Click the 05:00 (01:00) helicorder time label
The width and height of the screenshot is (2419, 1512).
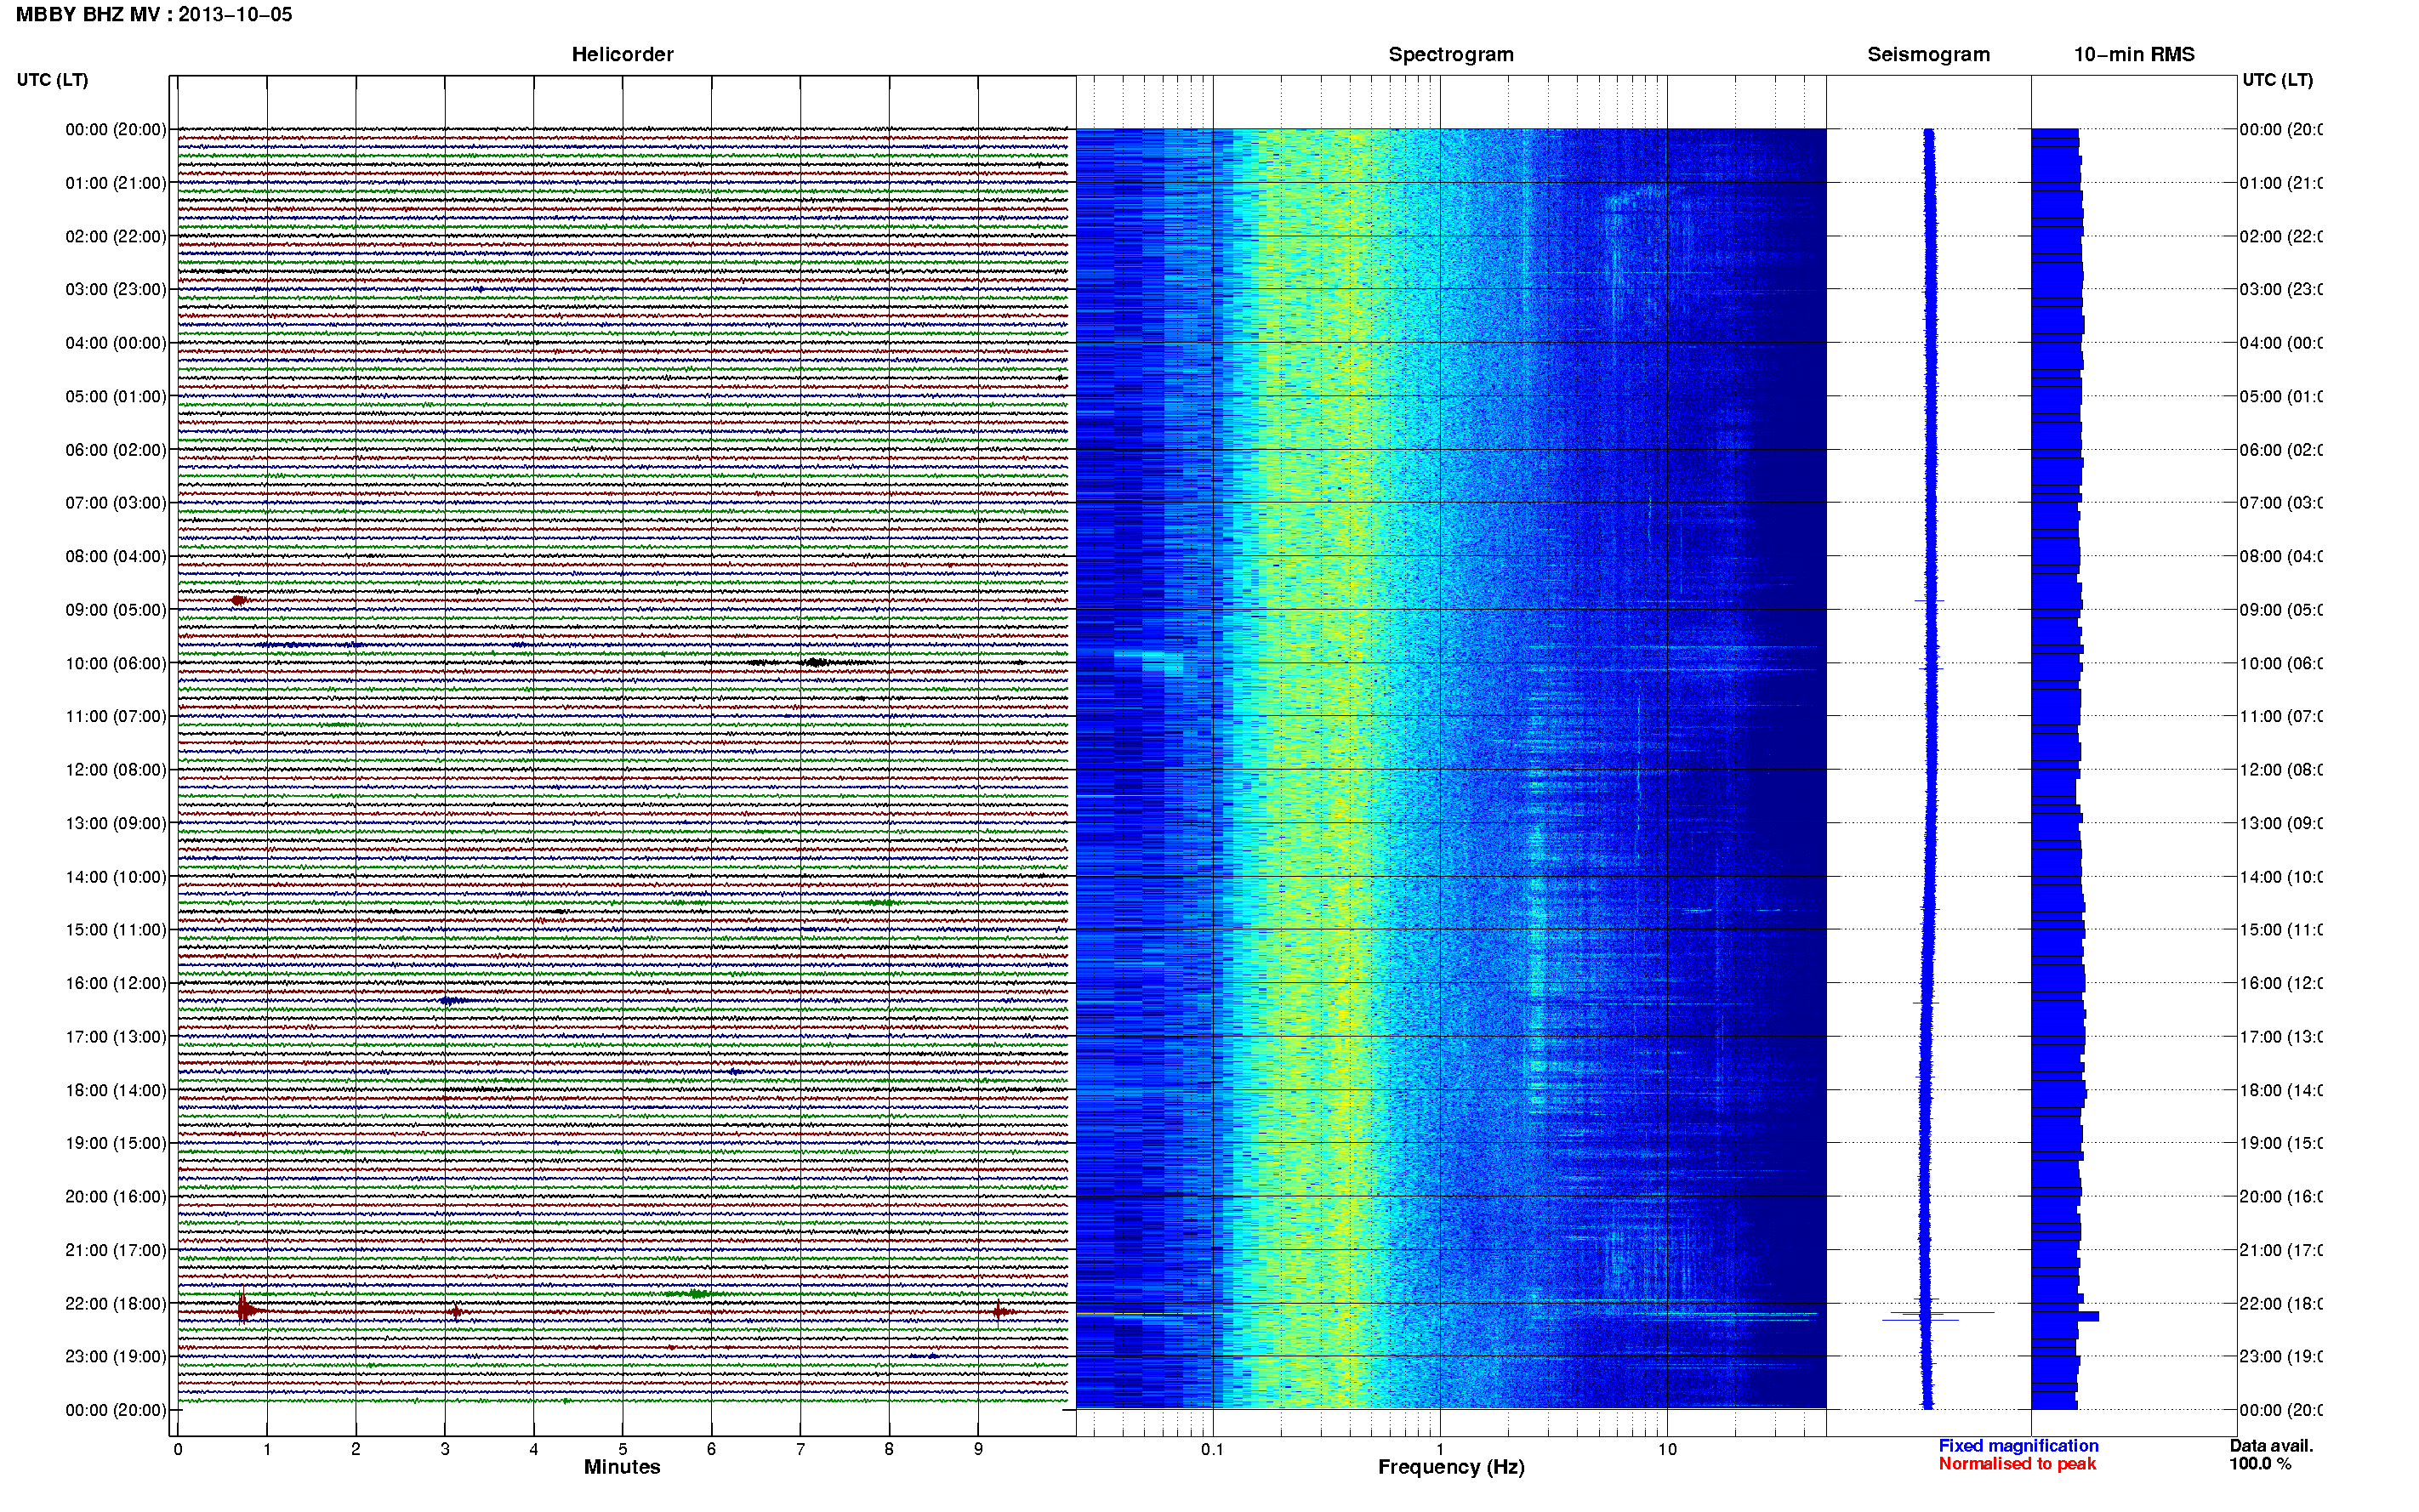pyautogui.click(x=116, y=396)
